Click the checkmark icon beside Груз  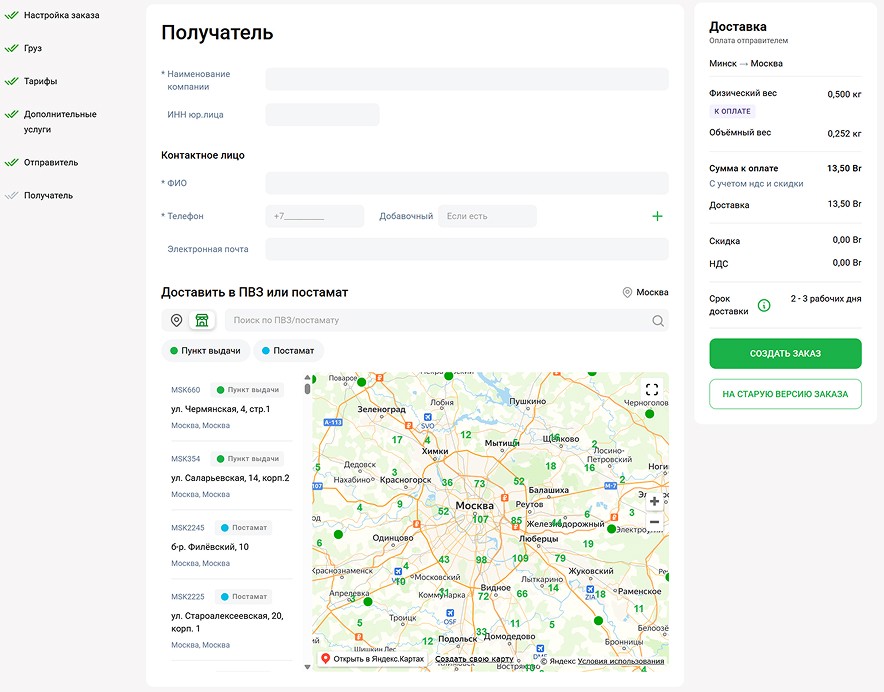12,48
